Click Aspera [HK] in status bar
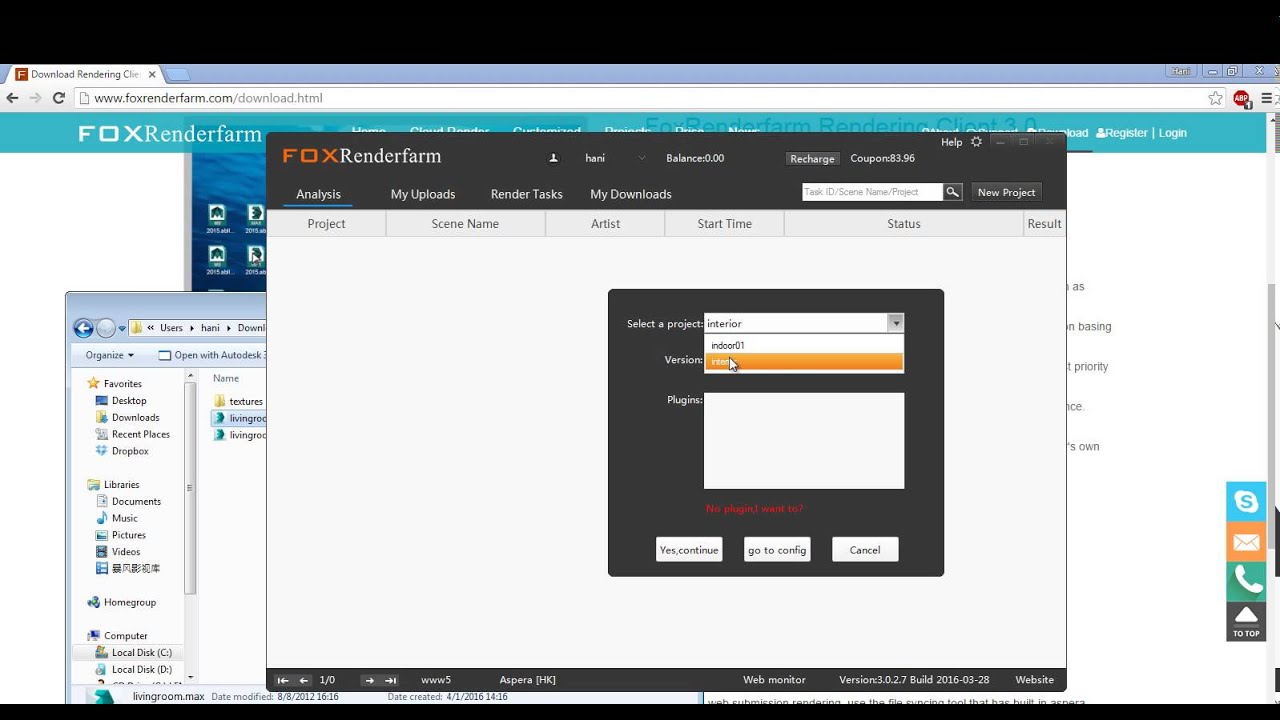This screenshot has width=1280, height=720. pyautogui.click(x=527, y=680)
